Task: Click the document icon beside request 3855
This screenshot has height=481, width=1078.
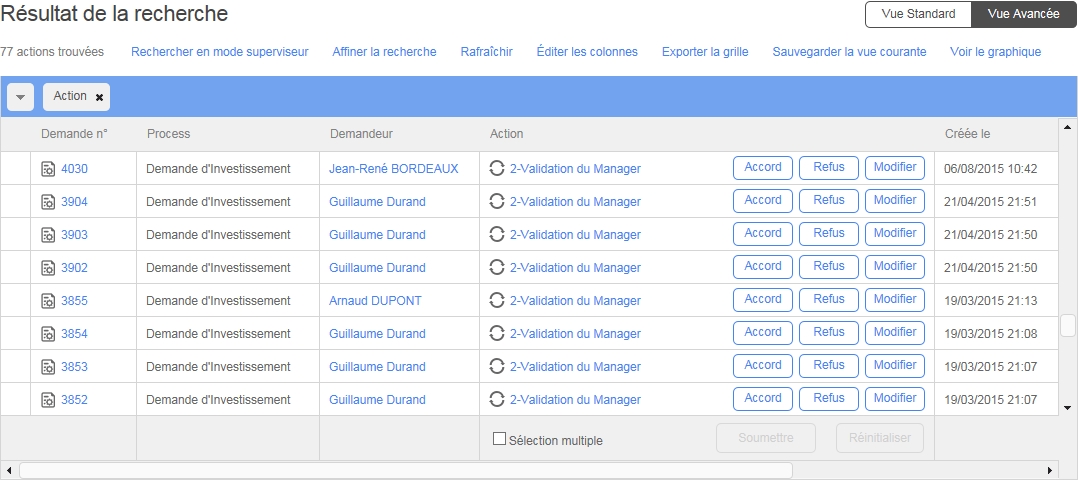Action: coord(48,301)
